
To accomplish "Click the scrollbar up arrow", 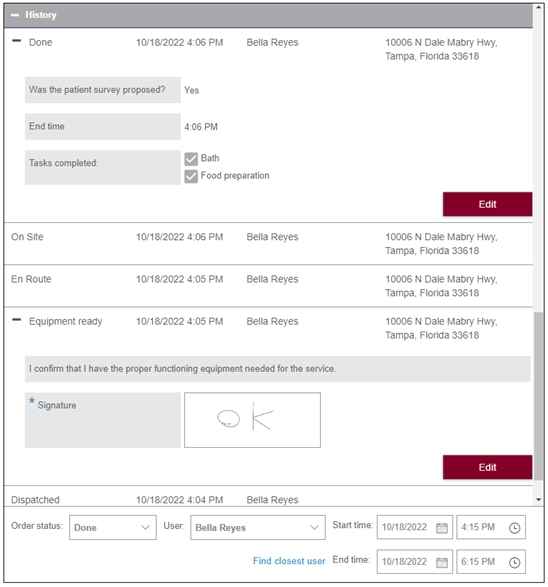I will (x=539, y=7).
